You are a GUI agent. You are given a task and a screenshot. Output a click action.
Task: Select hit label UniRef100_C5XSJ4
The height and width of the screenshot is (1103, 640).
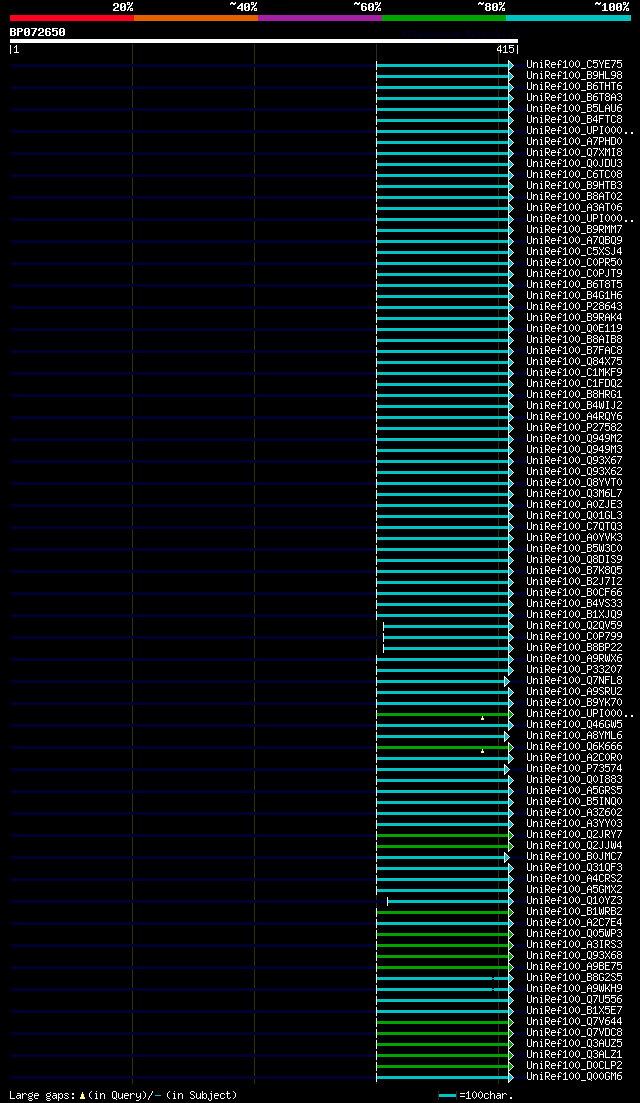[574, 251]
